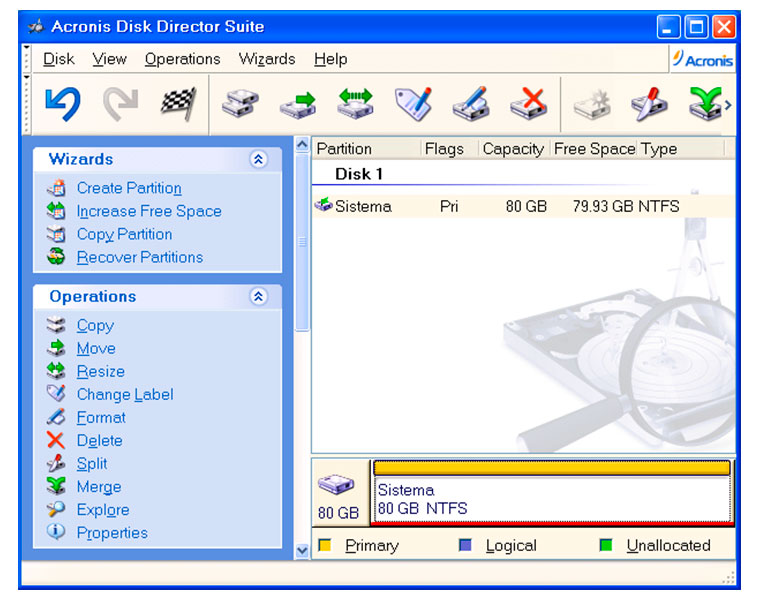Click the Change Label tag toolbar icon

pyautogui.click(x=413, y=103)
